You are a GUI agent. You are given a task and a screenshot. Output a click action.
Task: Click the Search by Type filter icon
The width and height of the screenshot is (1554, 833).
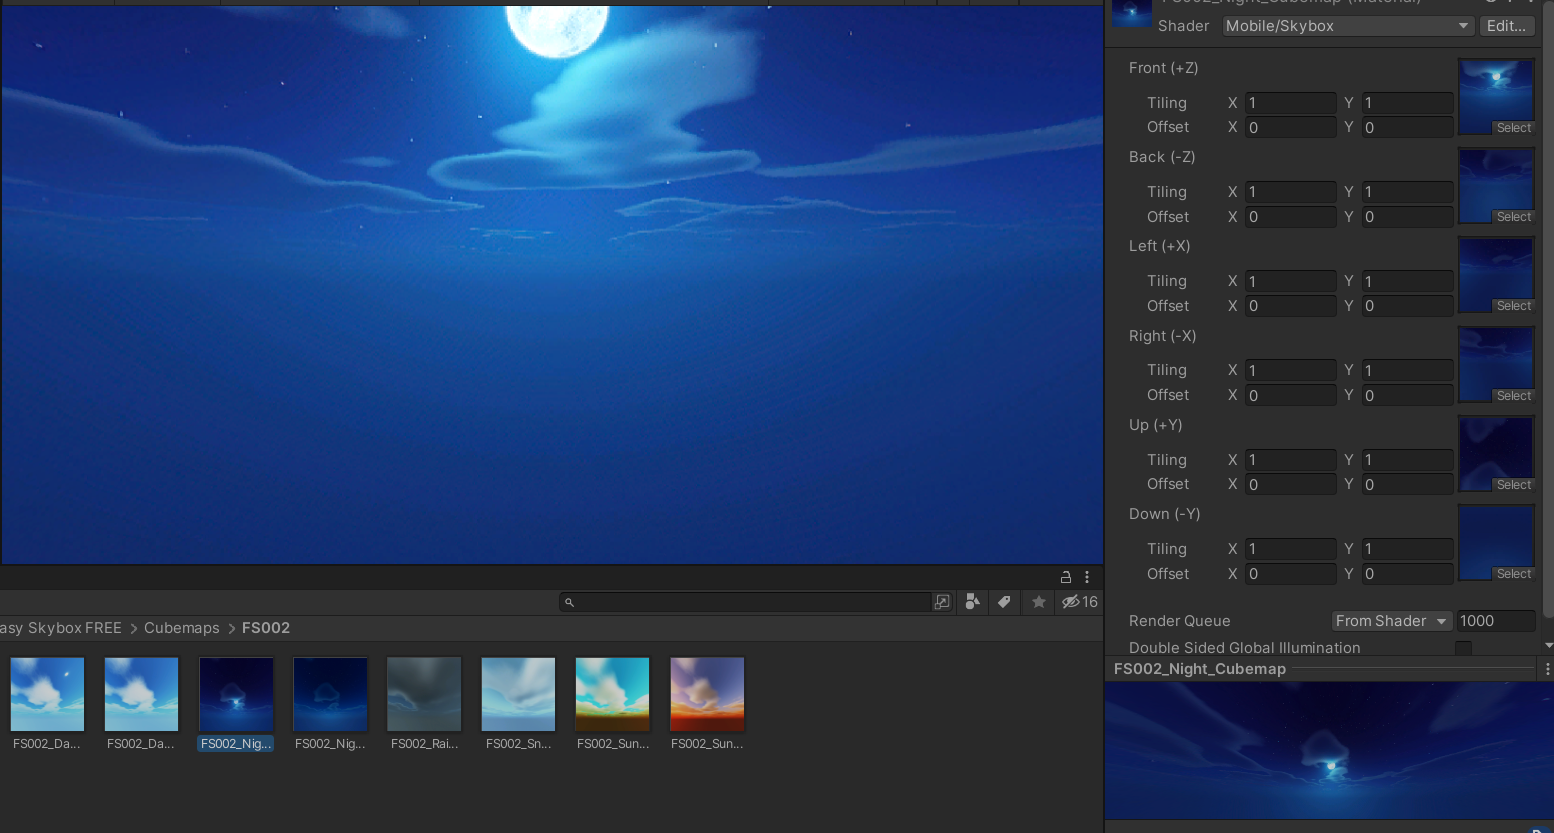point(972,602)
